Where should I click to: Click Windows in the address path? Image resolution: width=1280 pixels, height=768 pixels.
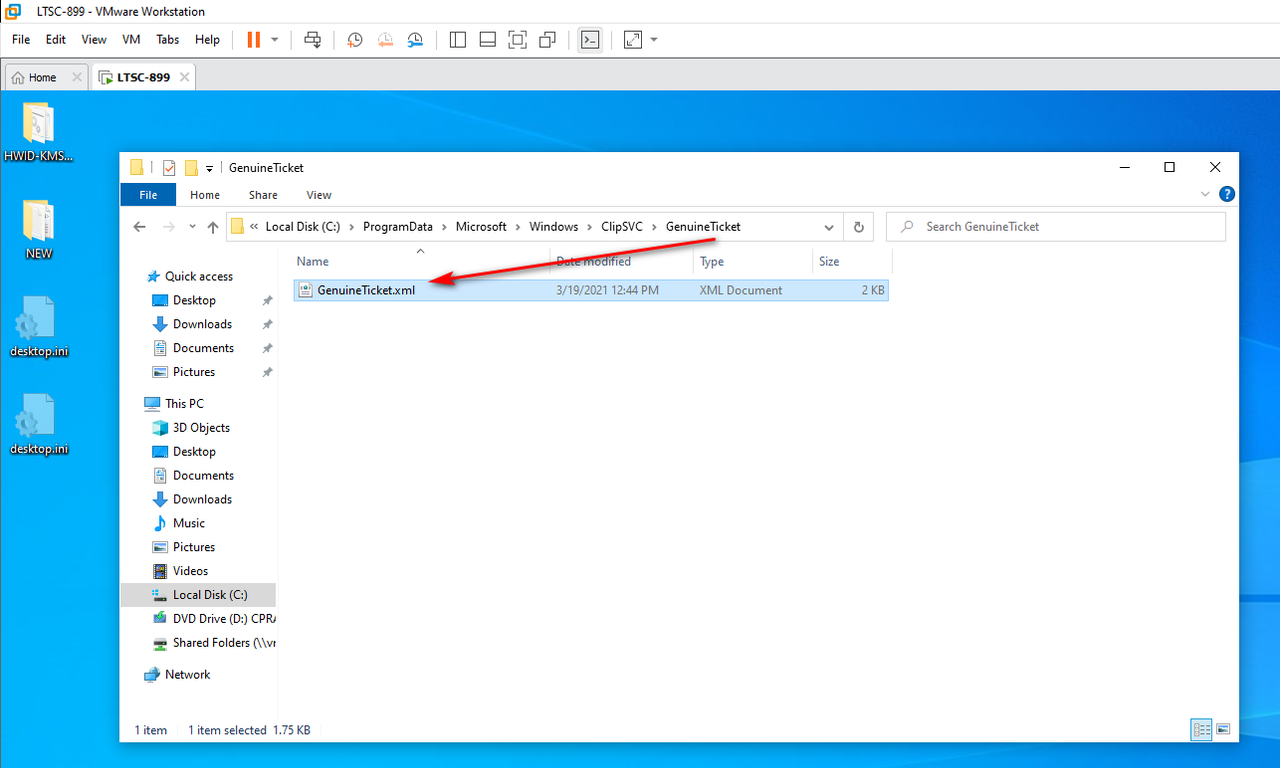tap(554, 227)
